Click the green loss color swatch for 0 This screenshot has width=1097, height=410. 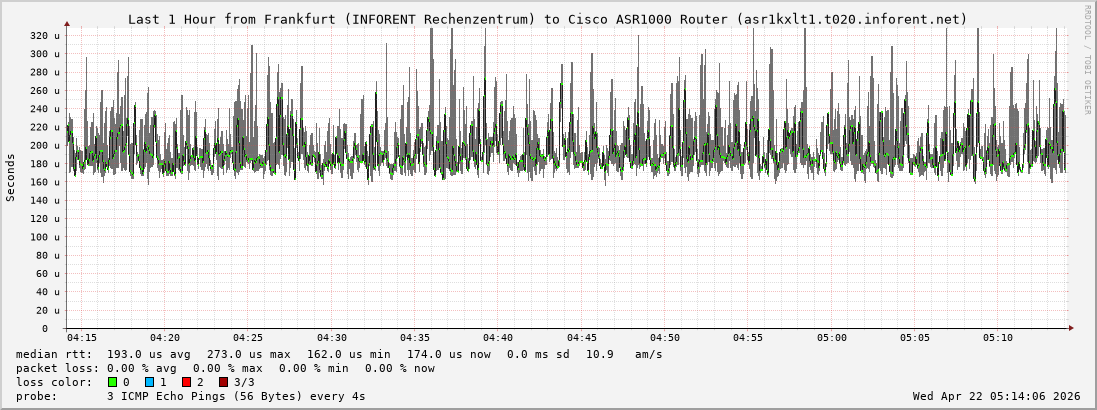coord(112,382)
